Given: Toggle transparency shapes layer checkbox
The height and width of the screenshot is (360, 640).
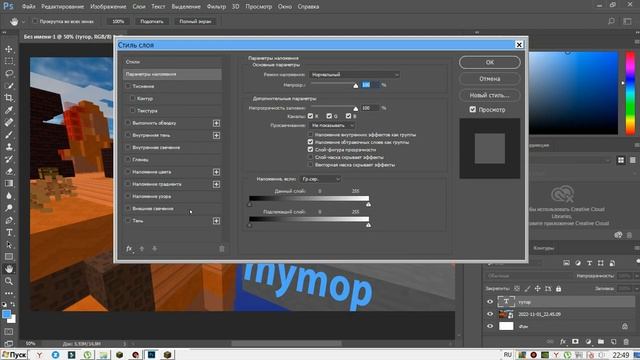Looking at the screenshot, I should coord(310,150).
